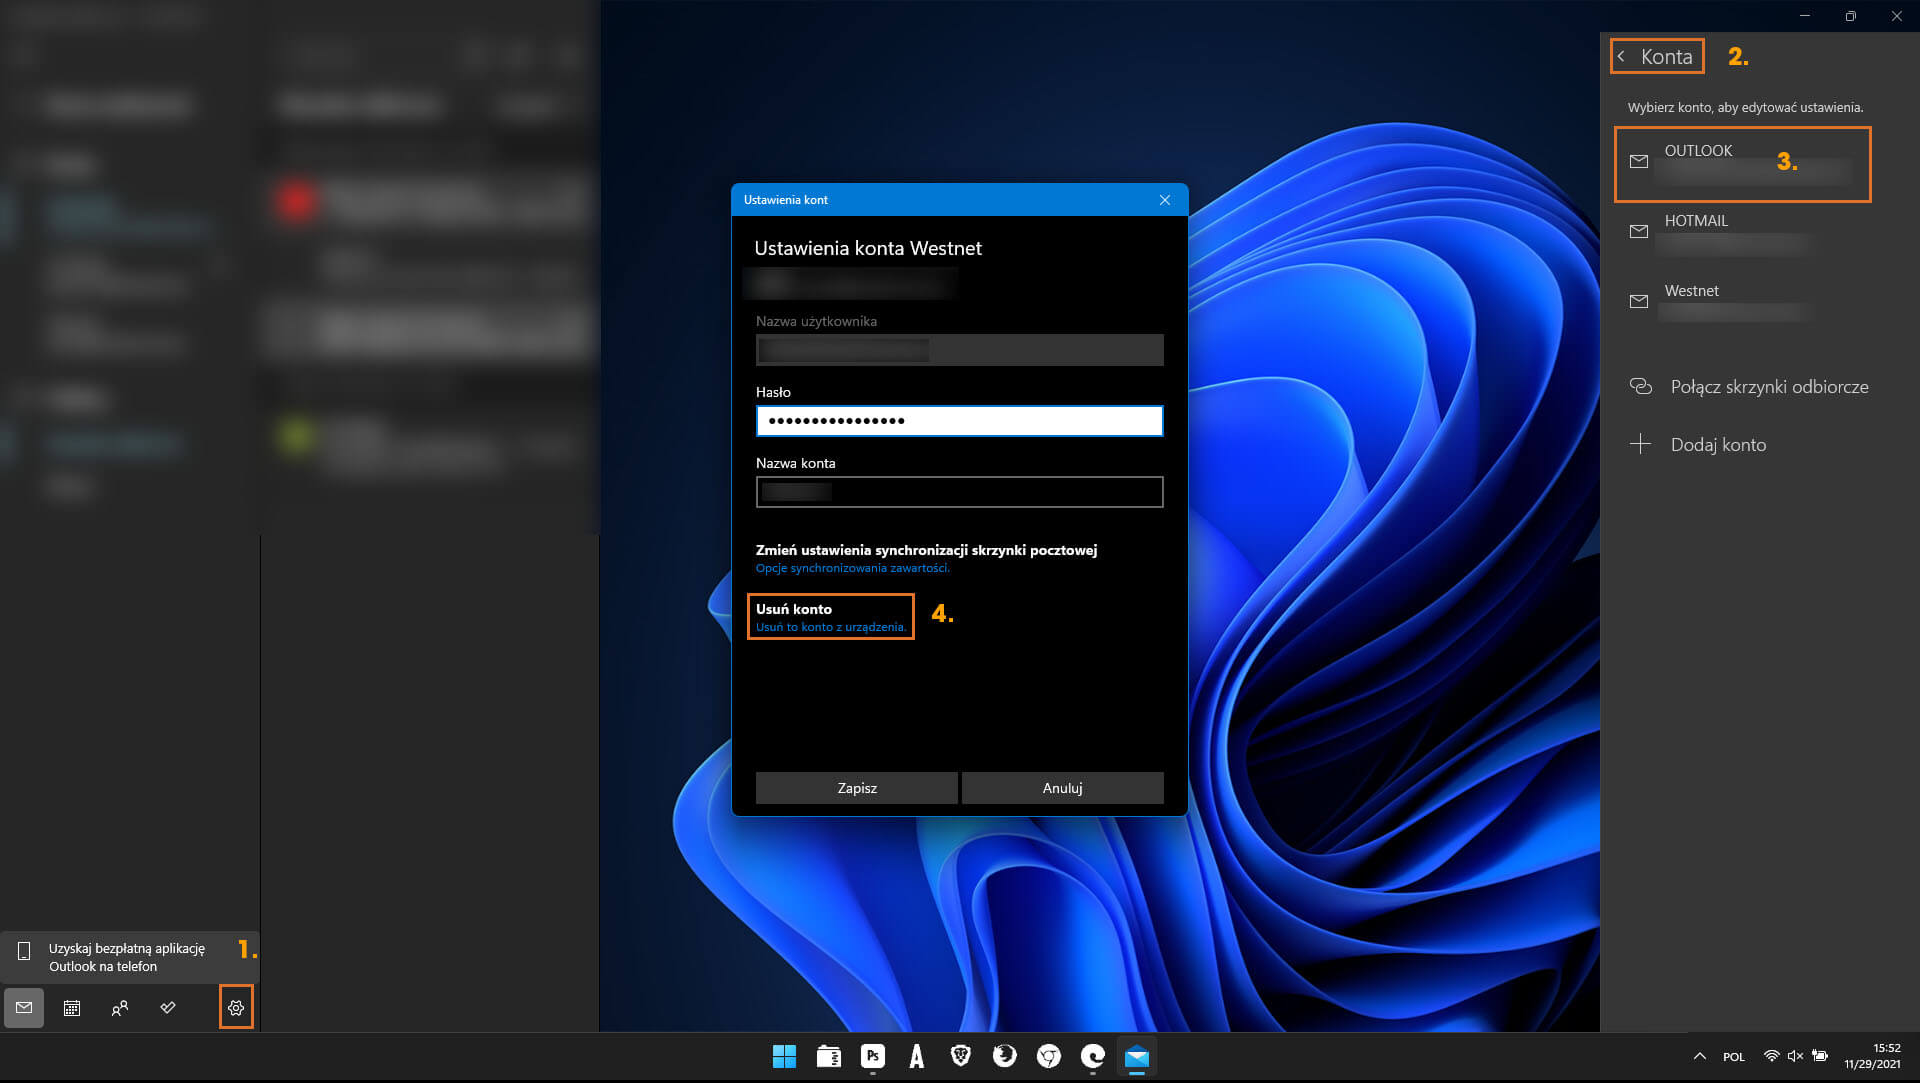
Task: Click Usuń to konto z urządzenia link
Action: (x=831, y=627)
